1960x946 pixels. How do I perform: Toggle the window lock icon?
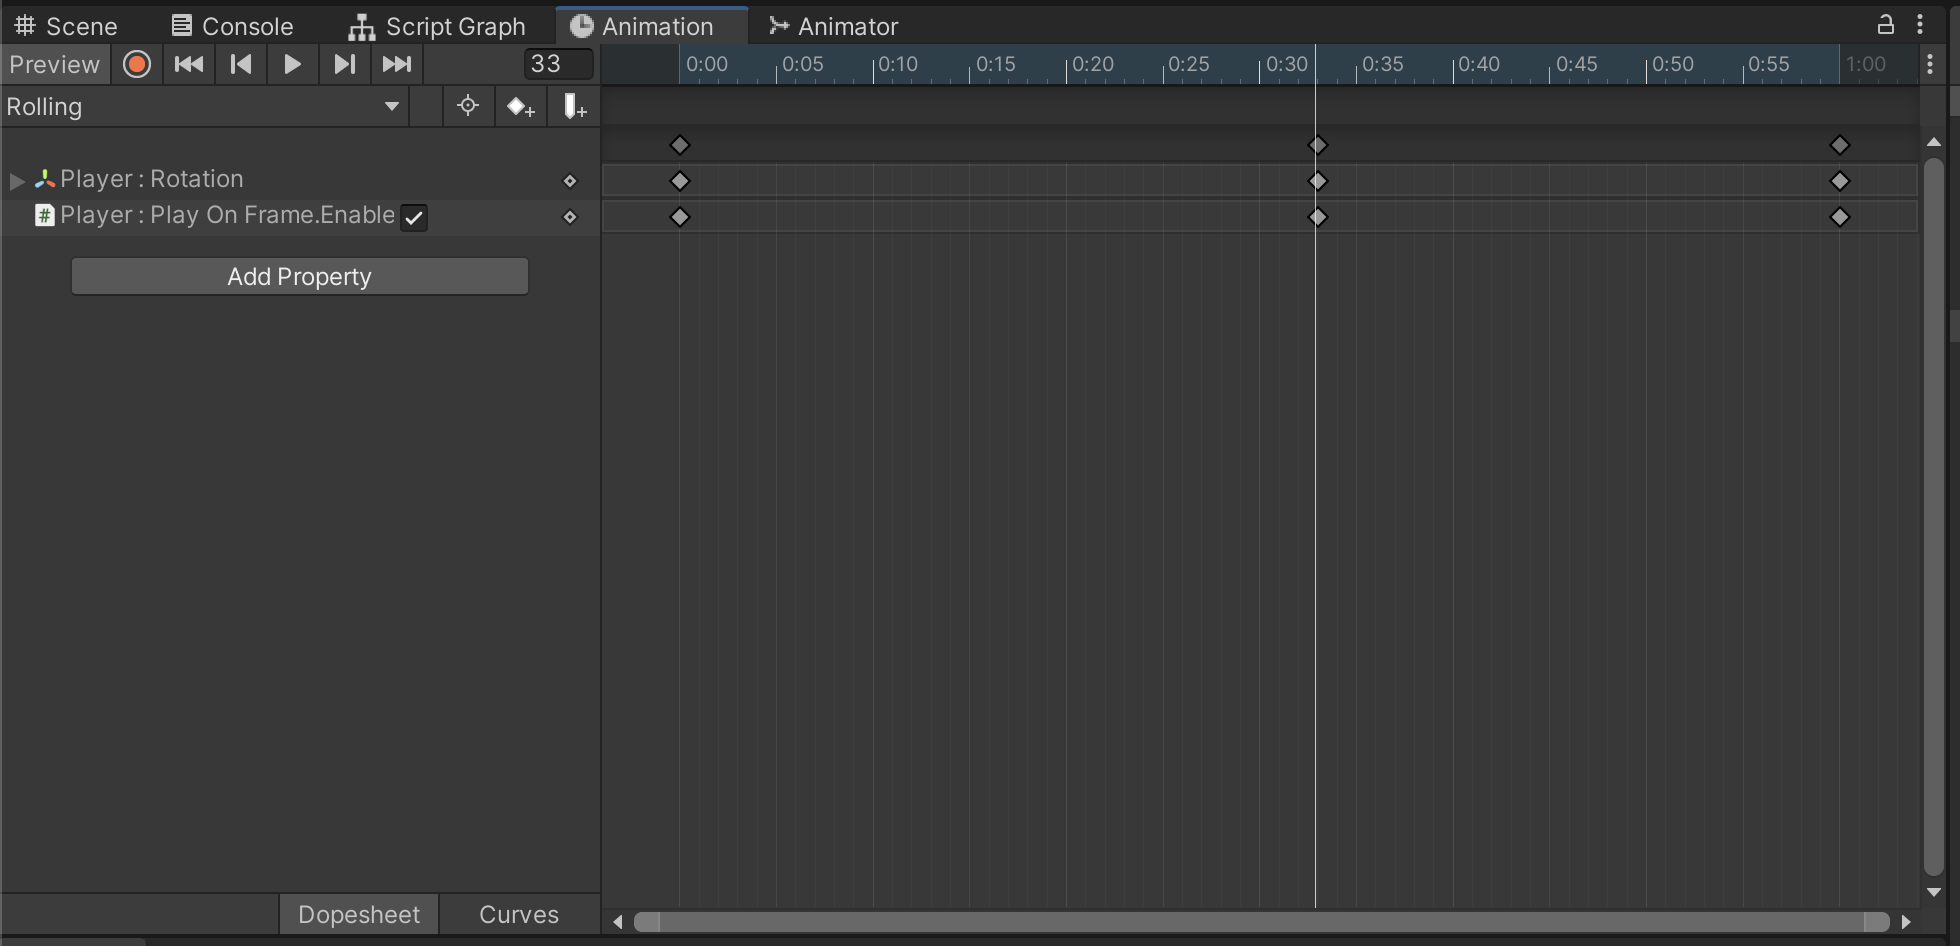(x=1885, y=24)
